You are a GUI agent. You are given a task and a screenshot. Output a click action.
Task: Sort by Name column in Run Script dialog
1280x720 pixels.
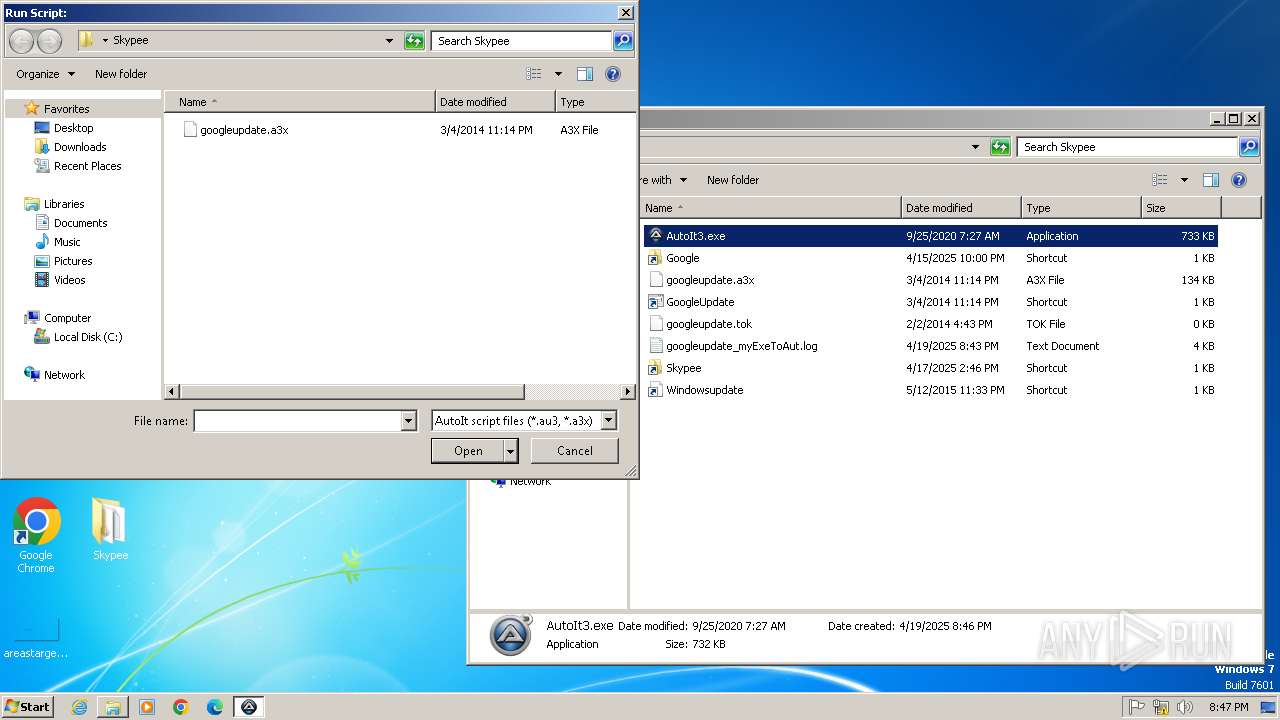[x=300, y=102]
